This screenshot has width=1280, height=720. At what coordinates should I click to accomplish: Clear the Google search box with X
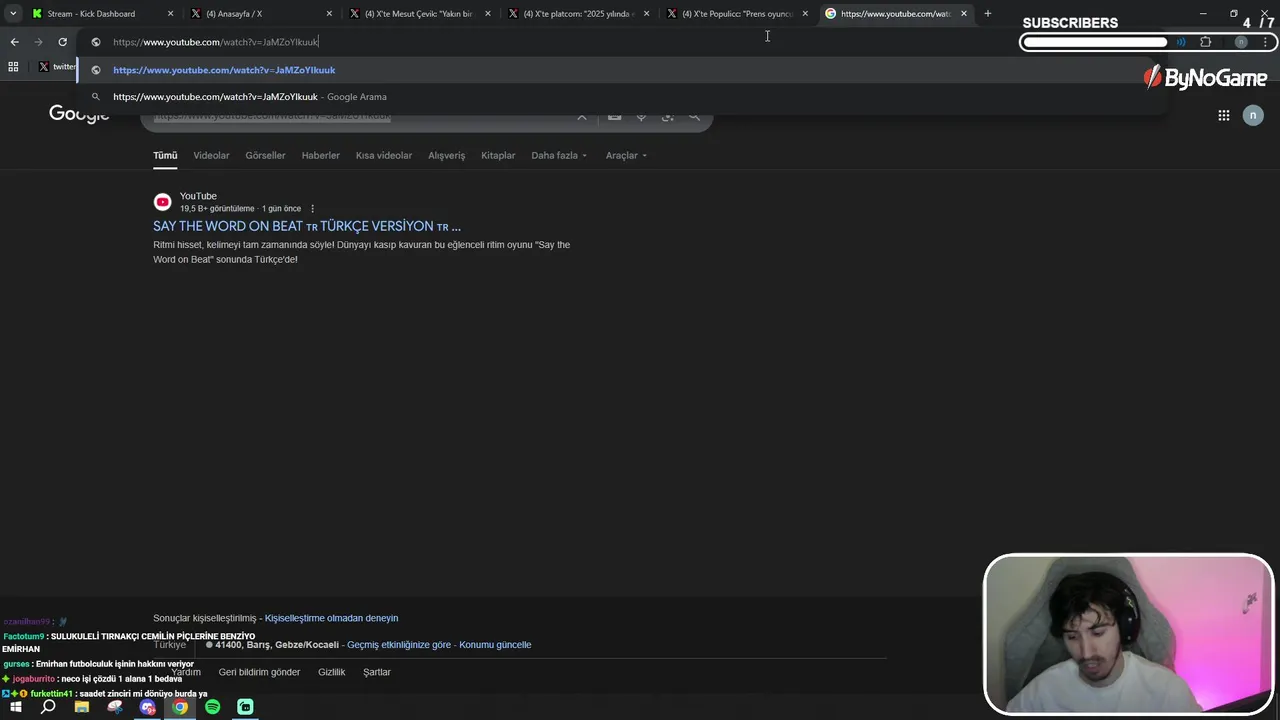coord(582,116)
